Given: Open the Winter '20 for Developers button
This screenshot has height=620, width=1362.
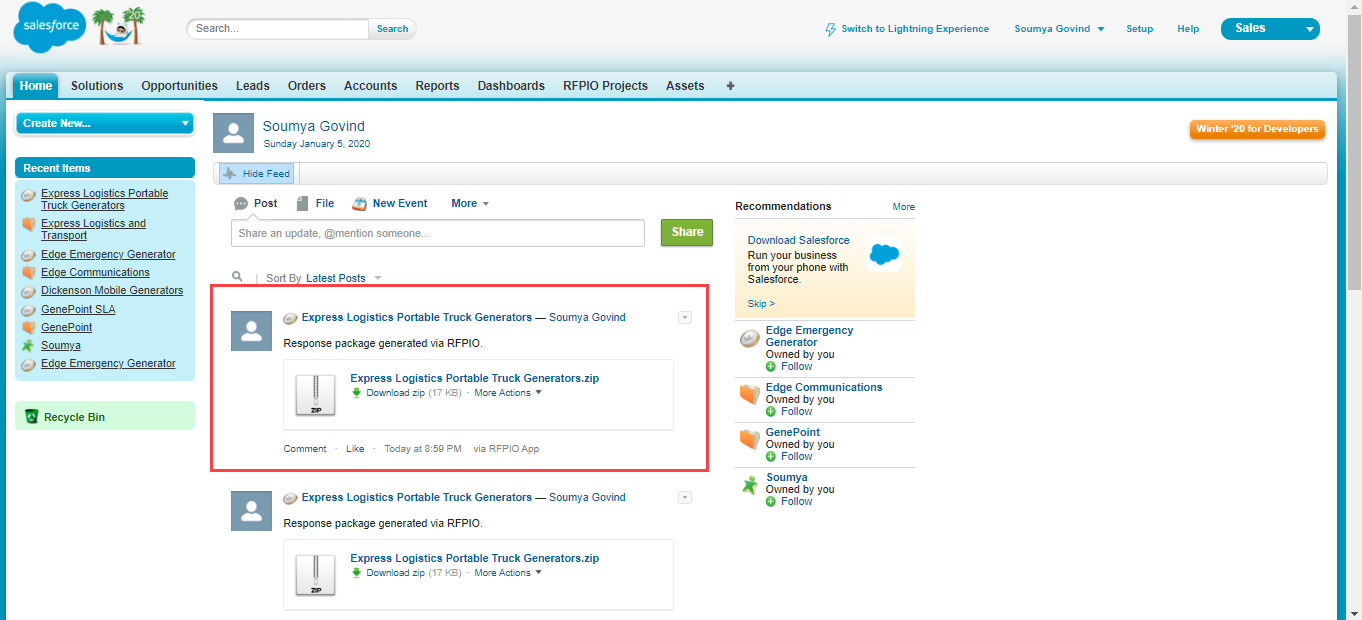Looking at the screenshot, I should pyautogui.click(x=1257, y=129).
